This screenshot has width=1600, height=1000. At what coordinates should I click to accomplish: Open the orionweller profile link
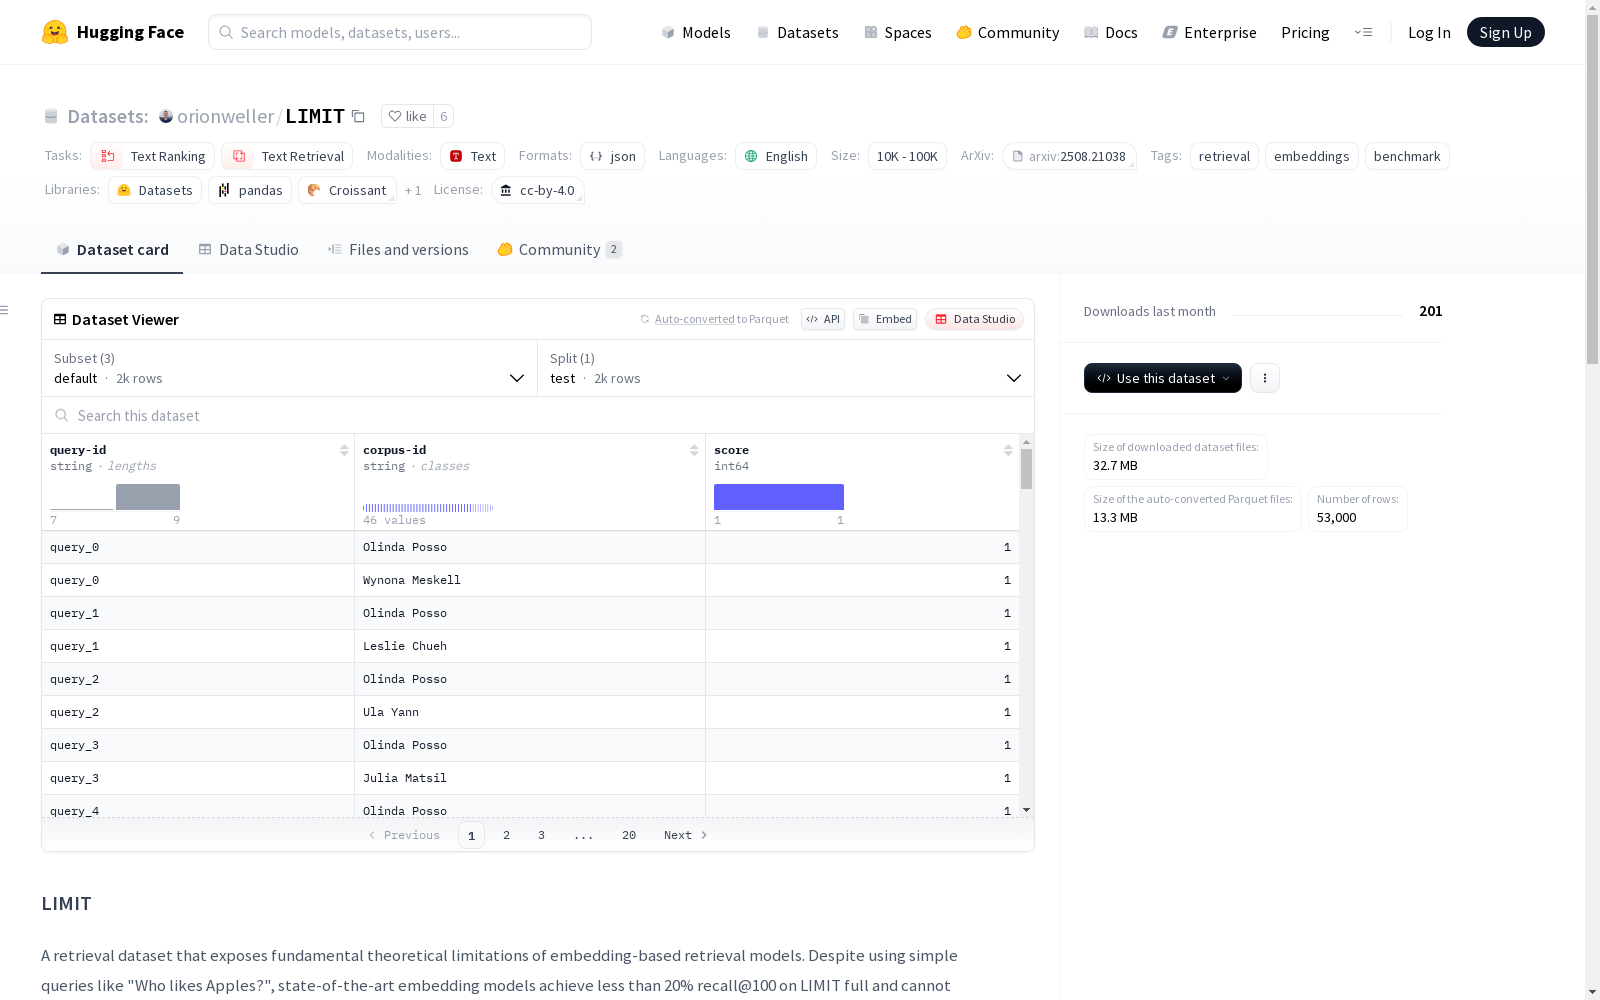tap(225, 116)
